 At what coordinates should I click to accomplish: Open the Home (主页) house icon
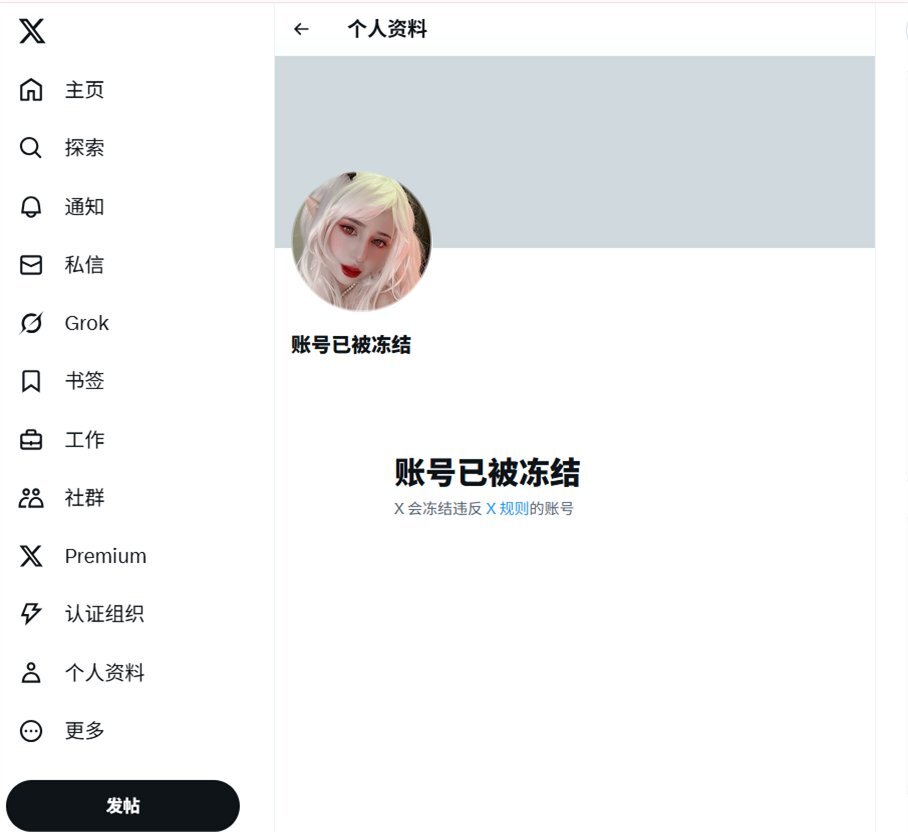click(31, 90)
